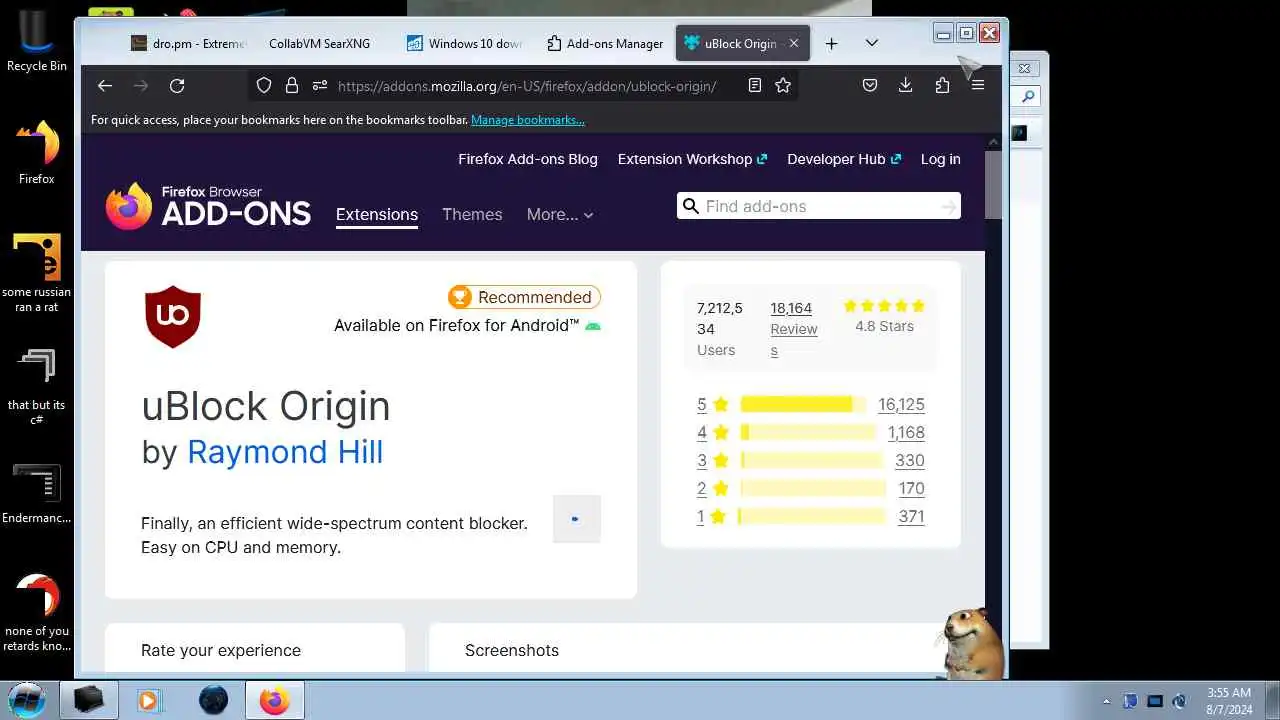Select the Themes navigation item
This screenshot has width=1280, height=720.
click(472, 214)
